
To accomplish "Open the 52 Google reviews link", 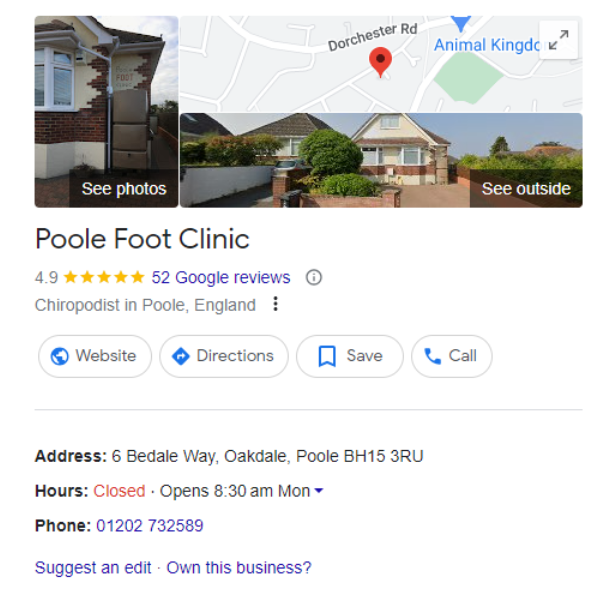I will [221, 277].
